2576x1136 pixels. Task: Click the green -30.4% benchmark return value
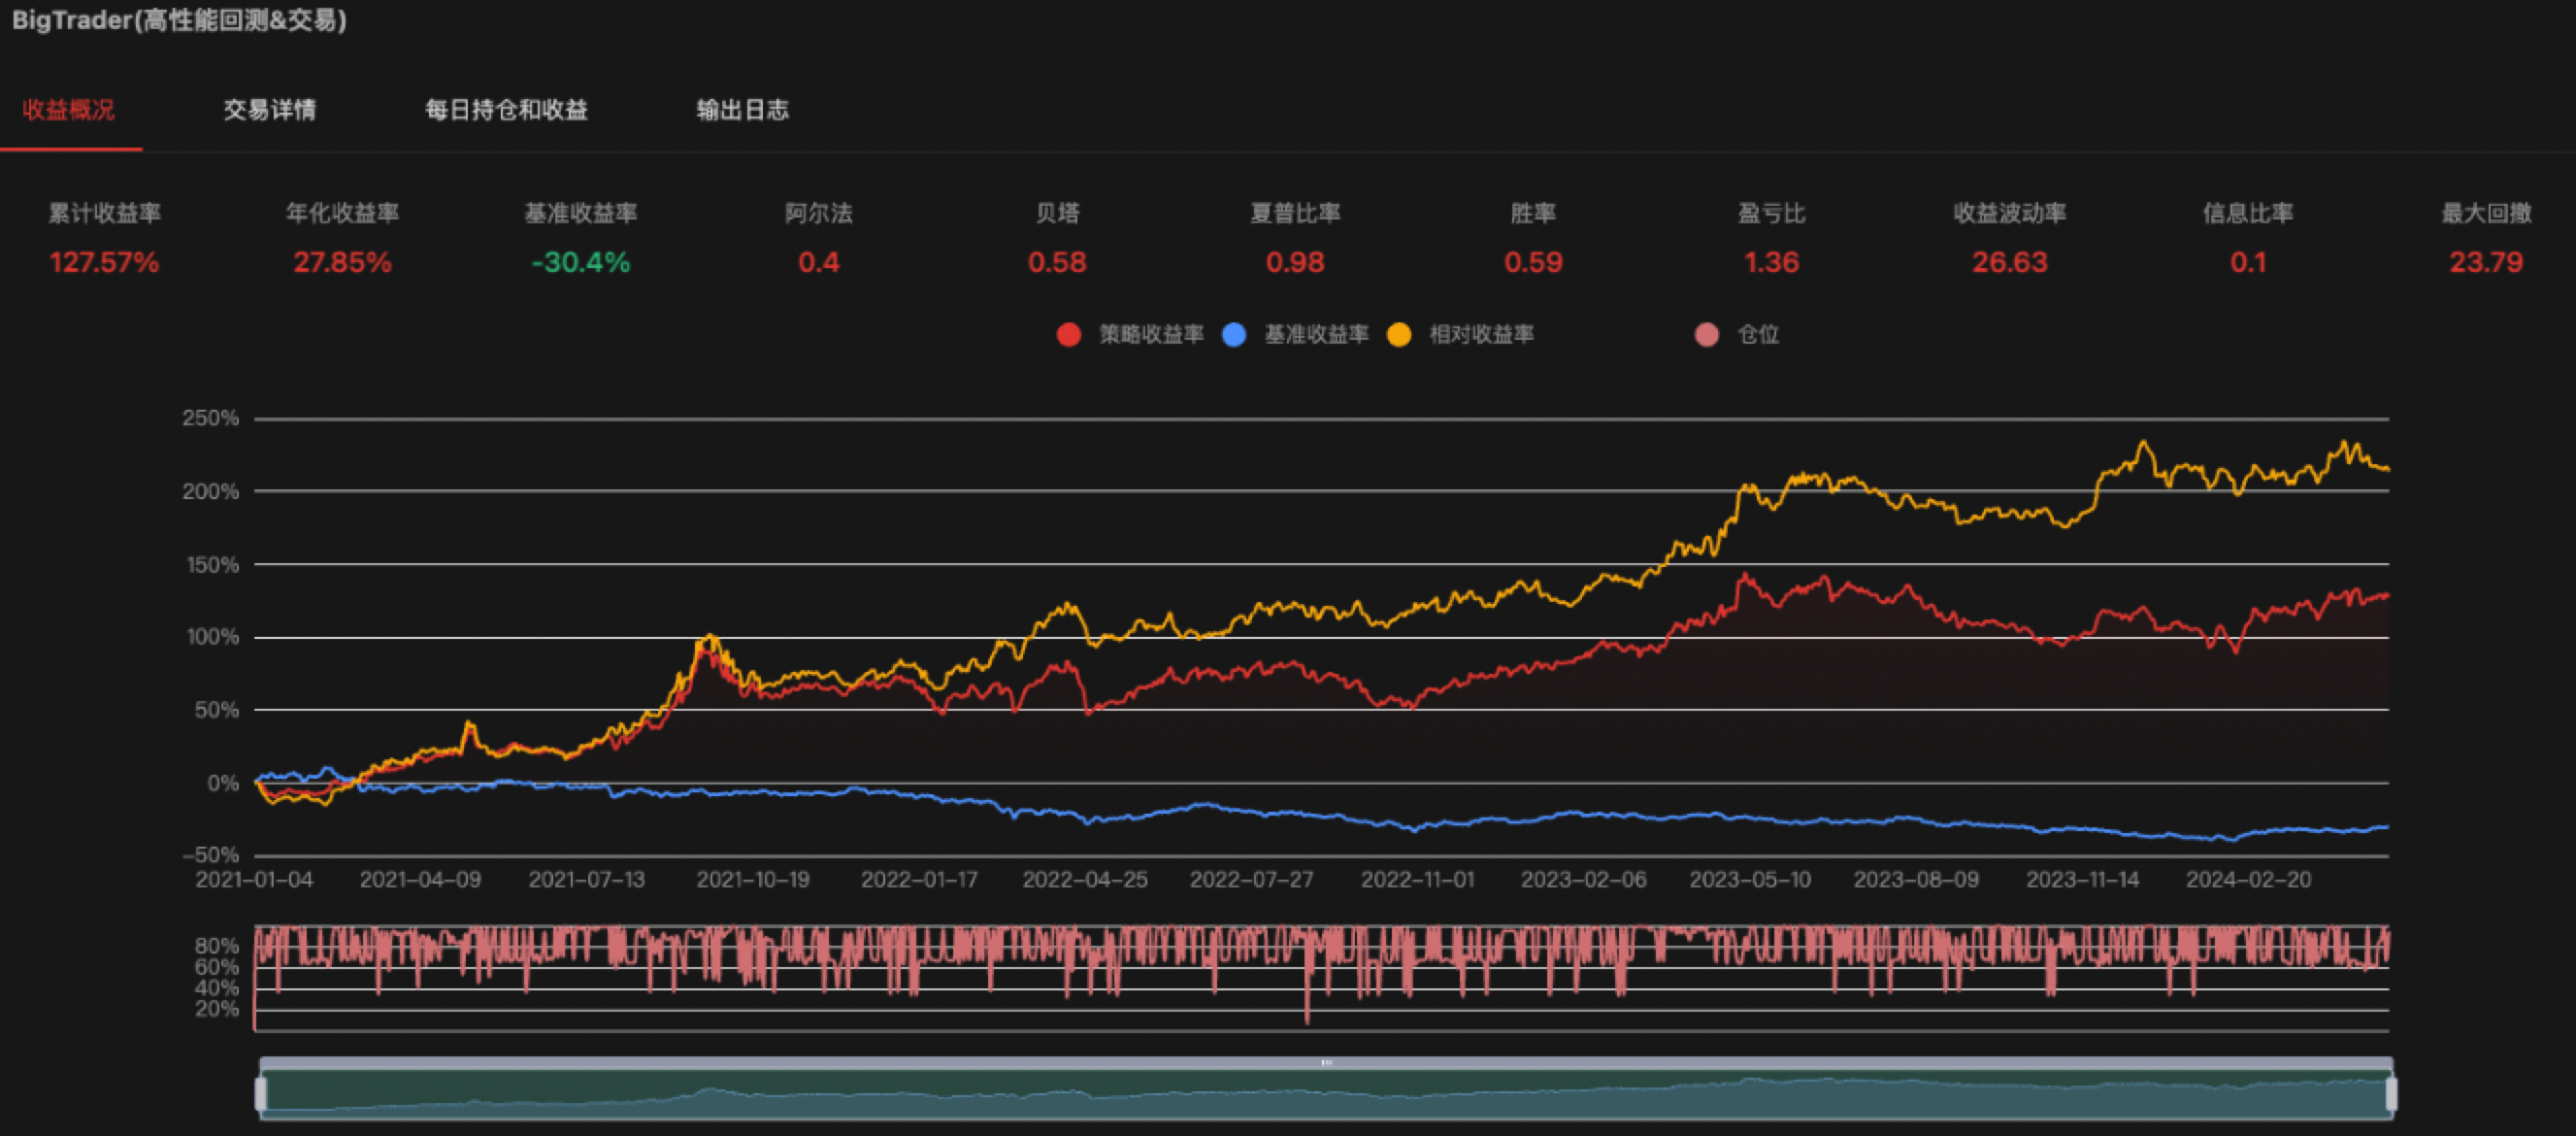(580, 263)
